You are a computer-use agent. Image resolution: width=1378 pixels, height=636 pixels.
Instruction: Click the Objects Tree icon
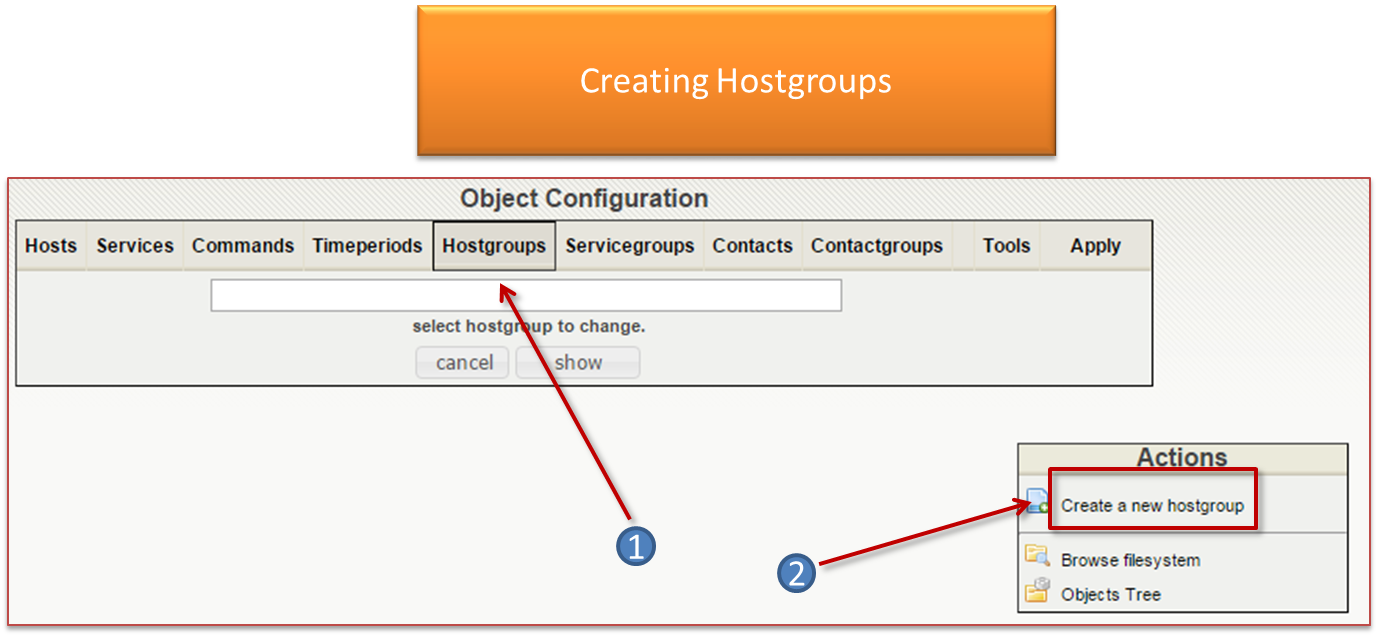coord(1037,591)
